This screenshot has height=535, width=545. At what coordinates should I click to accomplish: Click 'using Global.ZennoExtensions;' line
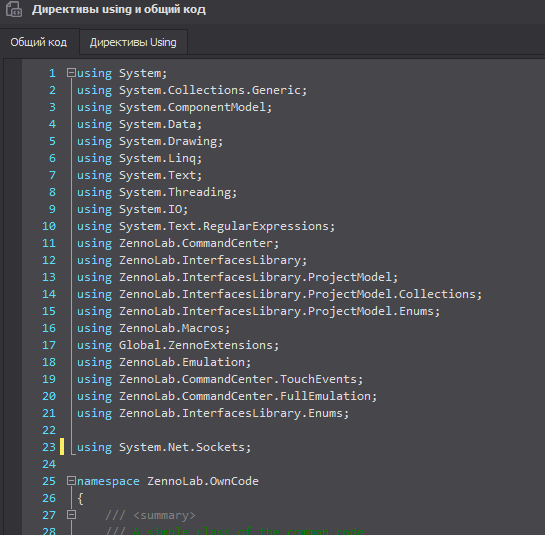[178, 345]
